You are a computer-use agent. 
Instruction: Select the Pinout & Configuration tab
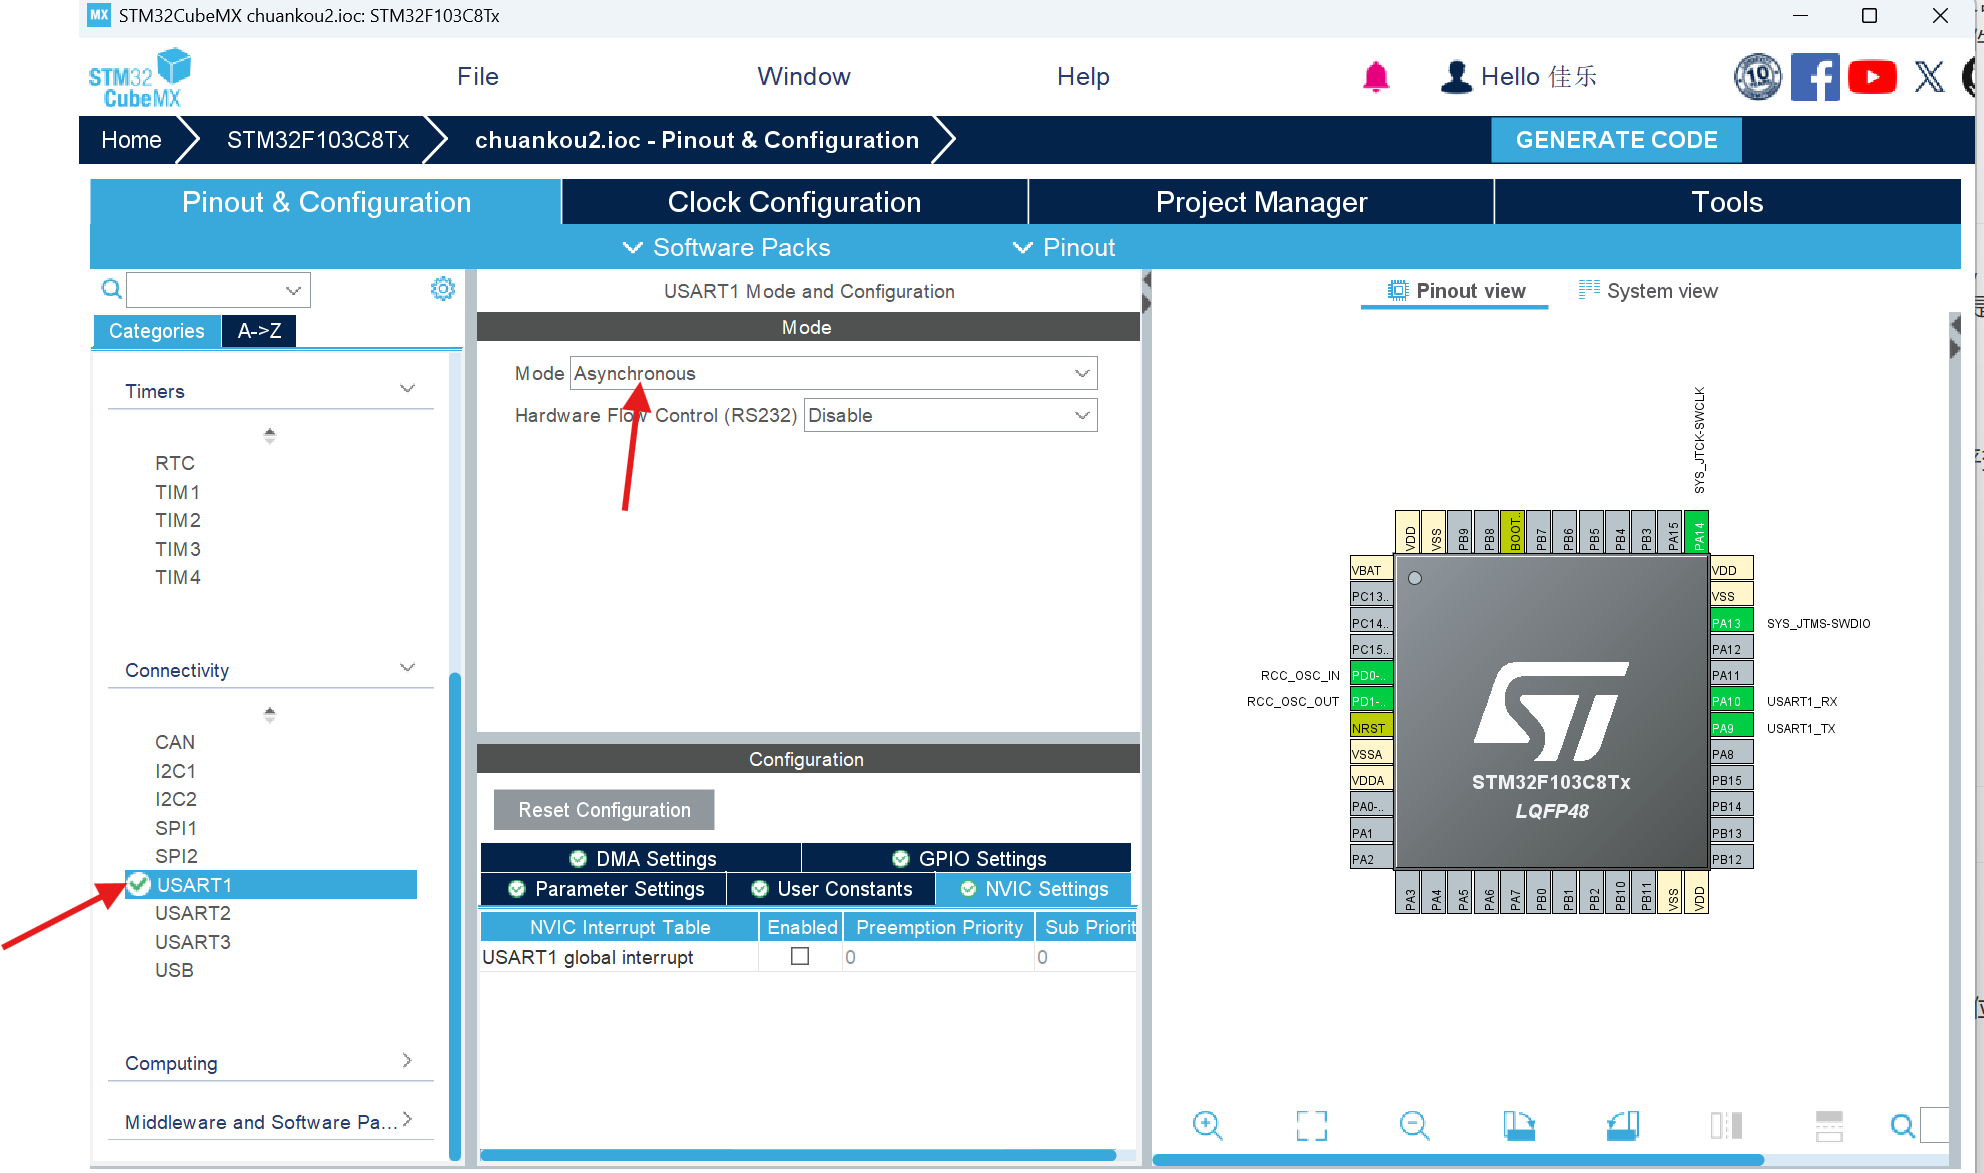(326, 202)
